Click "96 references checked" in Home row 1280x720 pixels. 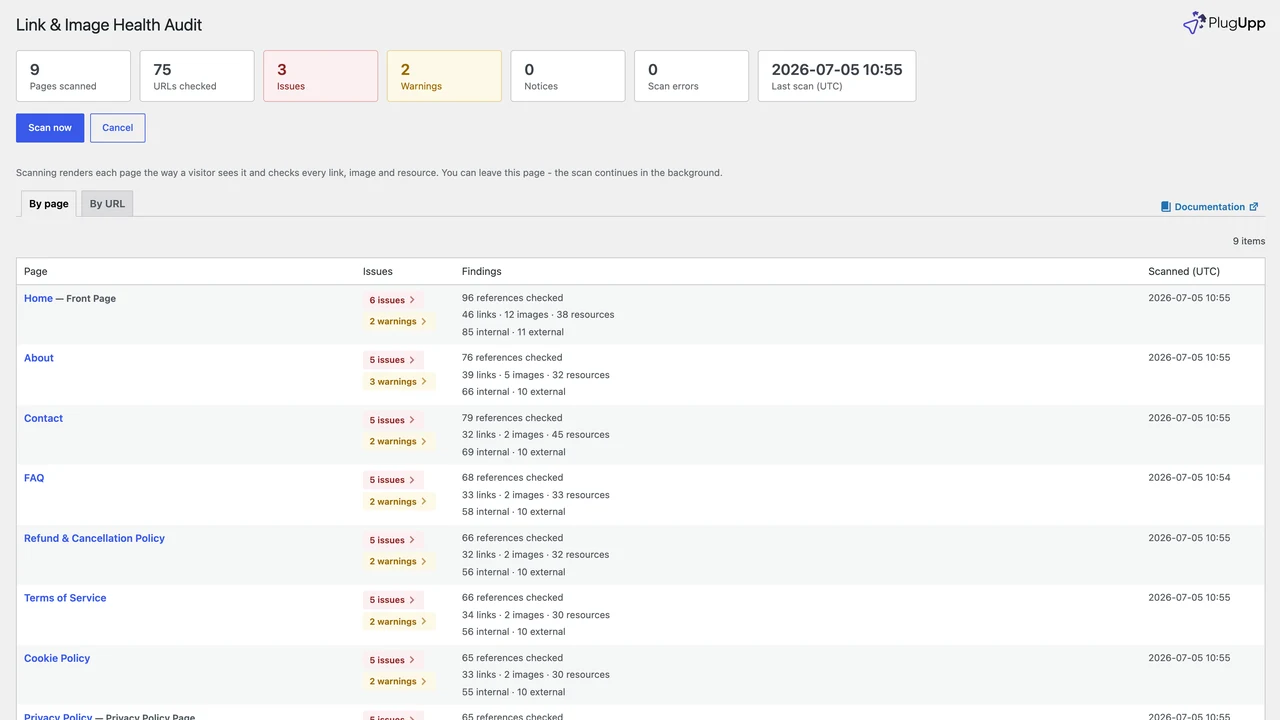pos(512,298)
